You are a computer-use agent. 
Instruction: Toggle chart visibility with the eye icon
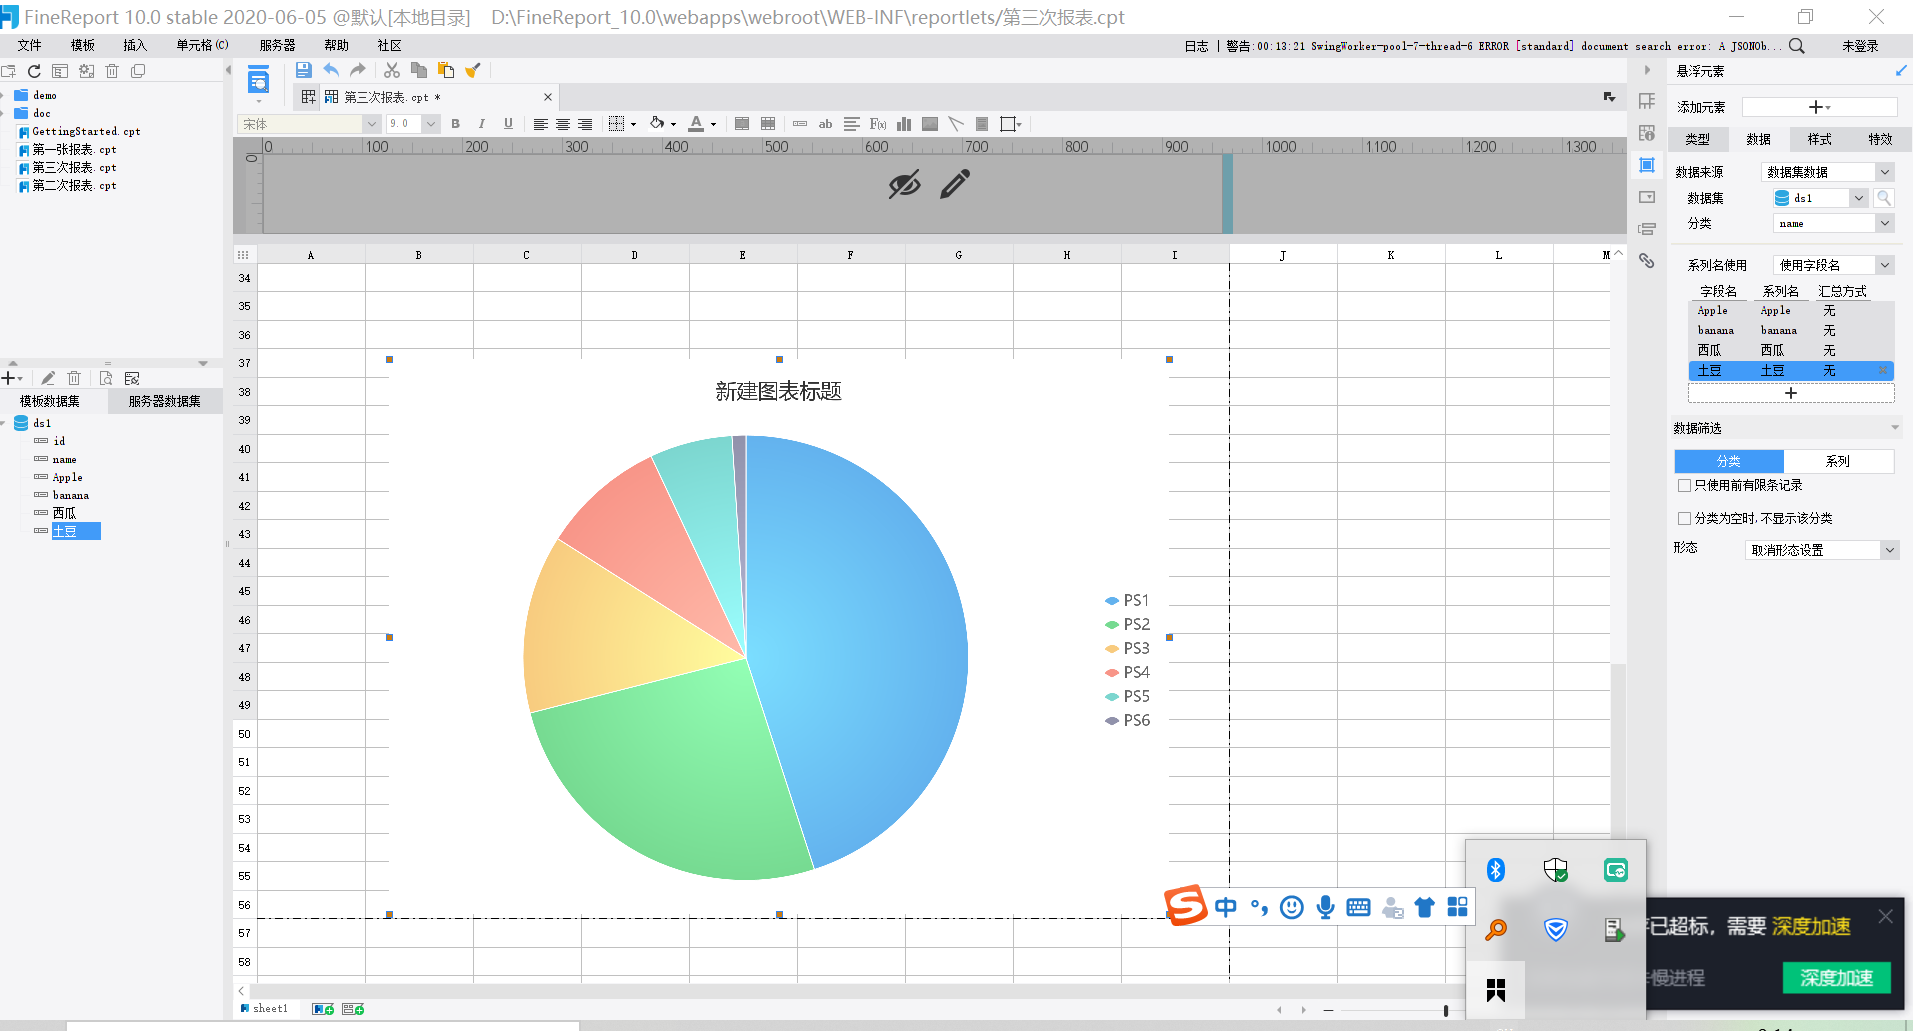pos(903,183)
